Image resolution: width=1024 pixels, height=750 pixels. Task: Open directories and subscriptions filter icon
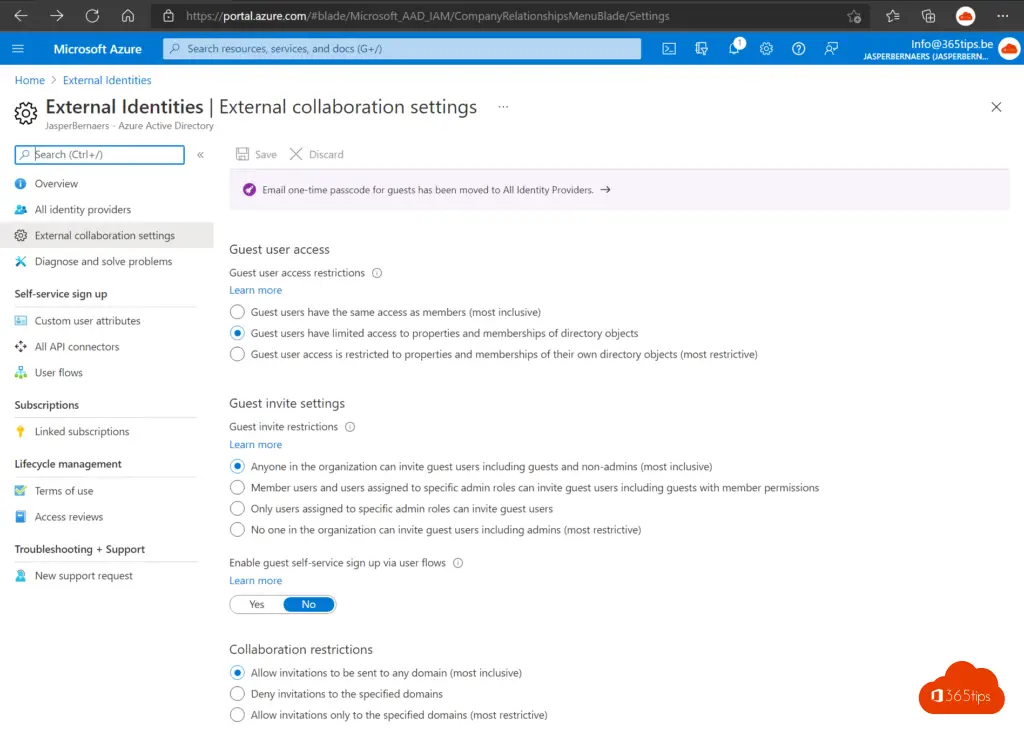(x=702, y=49)
